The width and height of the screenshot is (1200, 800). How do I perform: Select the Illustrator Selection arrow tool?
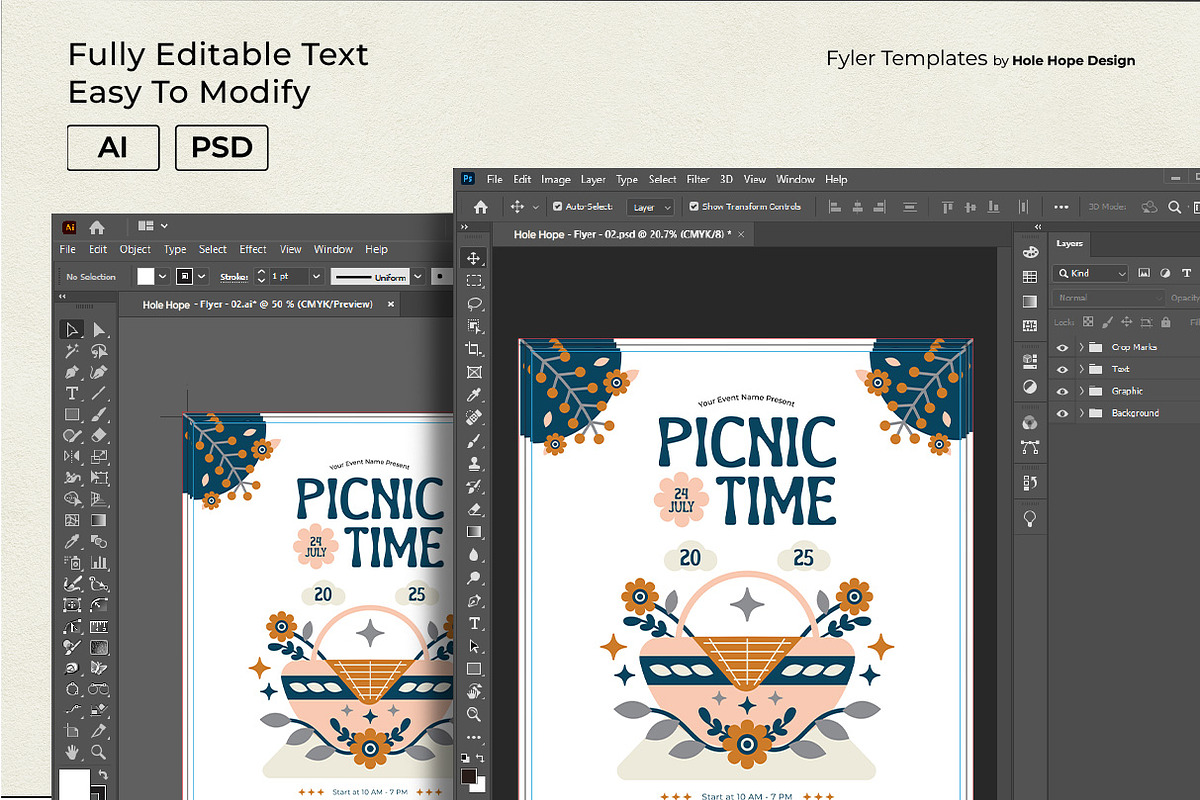pos(72,330)
